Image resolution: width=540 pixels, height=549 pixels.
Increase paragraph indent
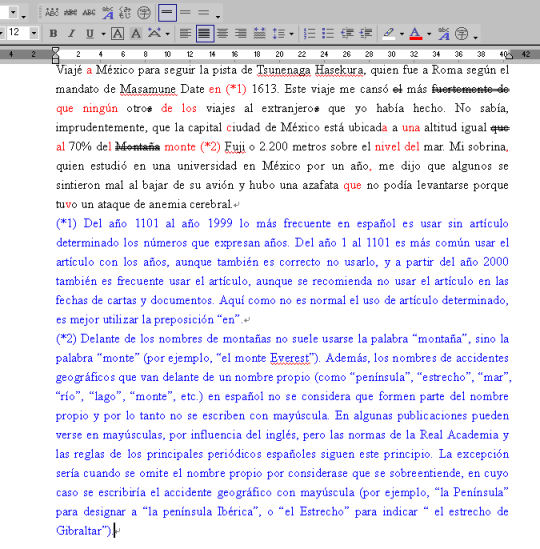coord(366,34)
